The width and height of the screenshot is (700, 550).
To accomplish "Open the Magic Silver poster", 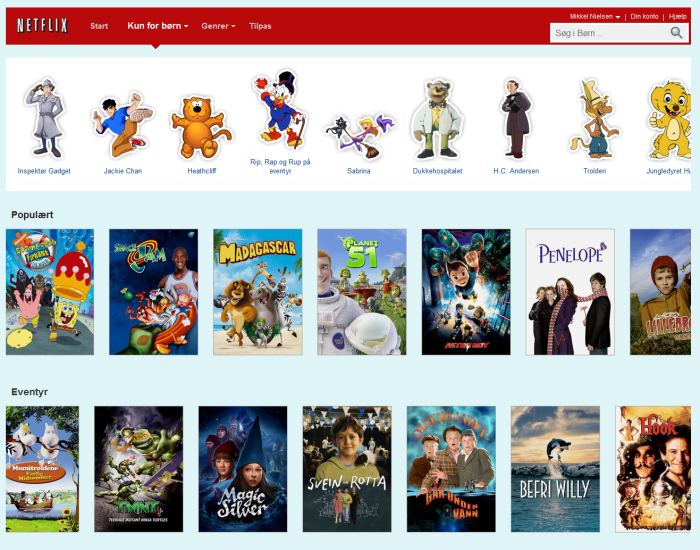I will [243, 469].
